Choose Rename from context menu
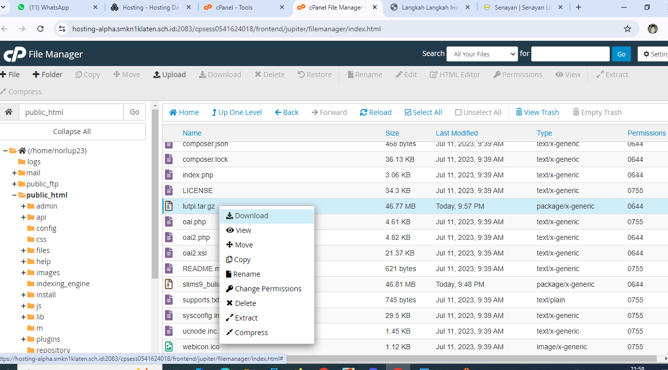Viewport: 668px width, 370px height. tap(267, 274)
